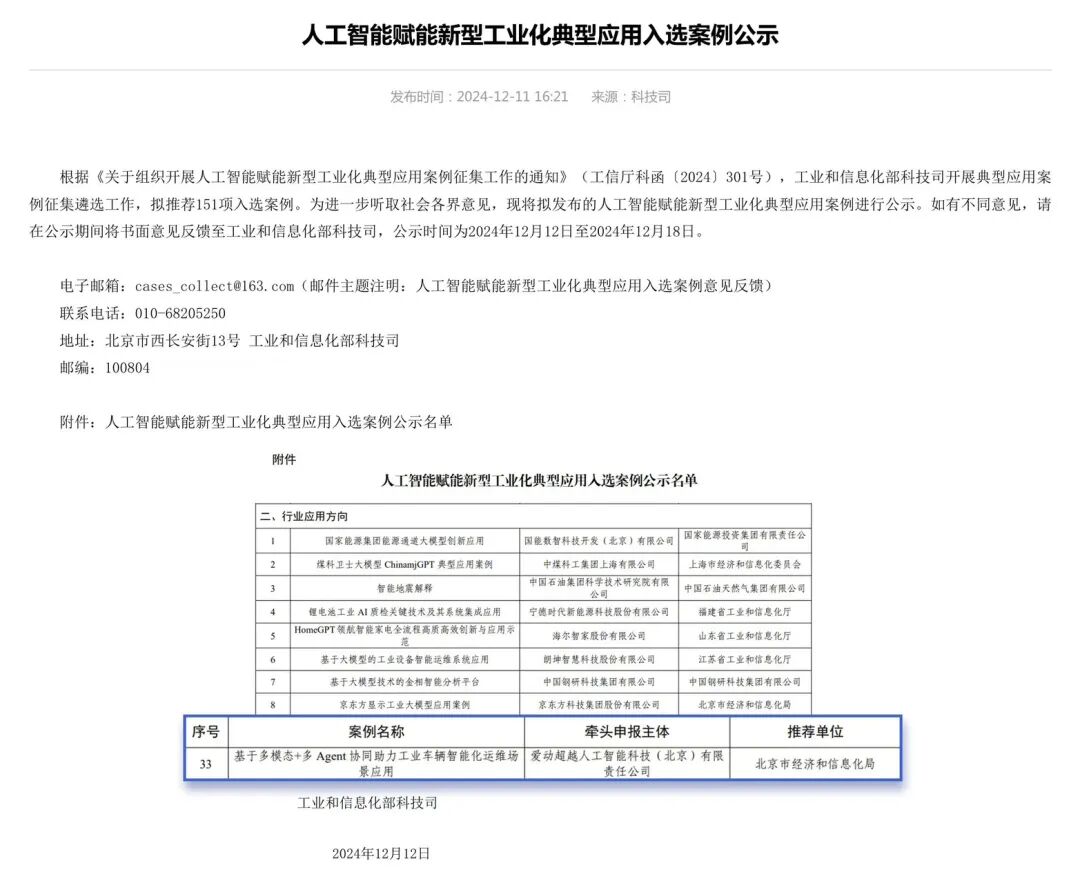This screenshot has height=883, width=1080.
Task: Click the cell 朗坤智慧科技股份有限公司
Action: point(599,659)
